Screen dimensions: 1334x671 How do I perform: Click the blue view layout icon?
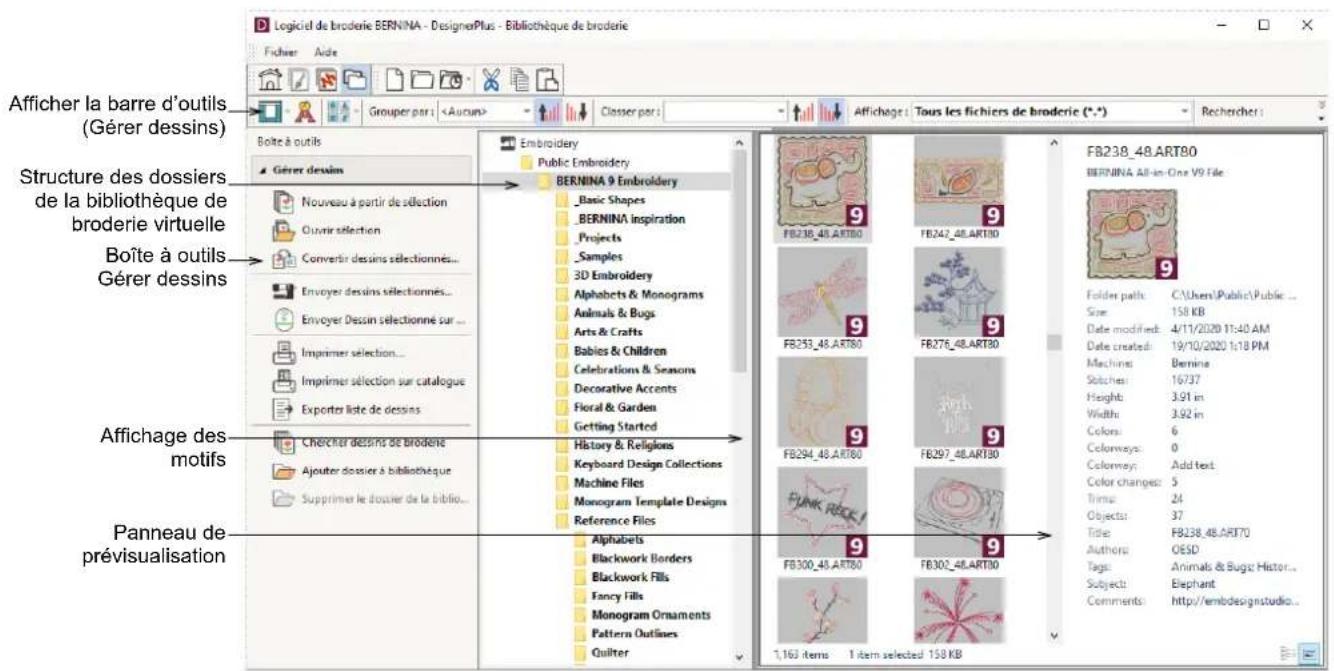point(340,112)
